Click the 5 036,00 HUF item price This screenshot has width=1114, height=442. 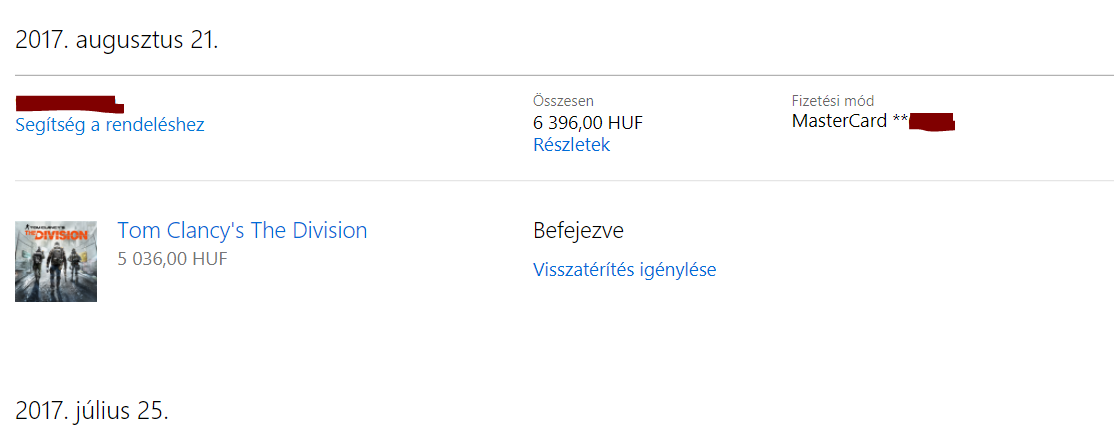pos(172,259)
